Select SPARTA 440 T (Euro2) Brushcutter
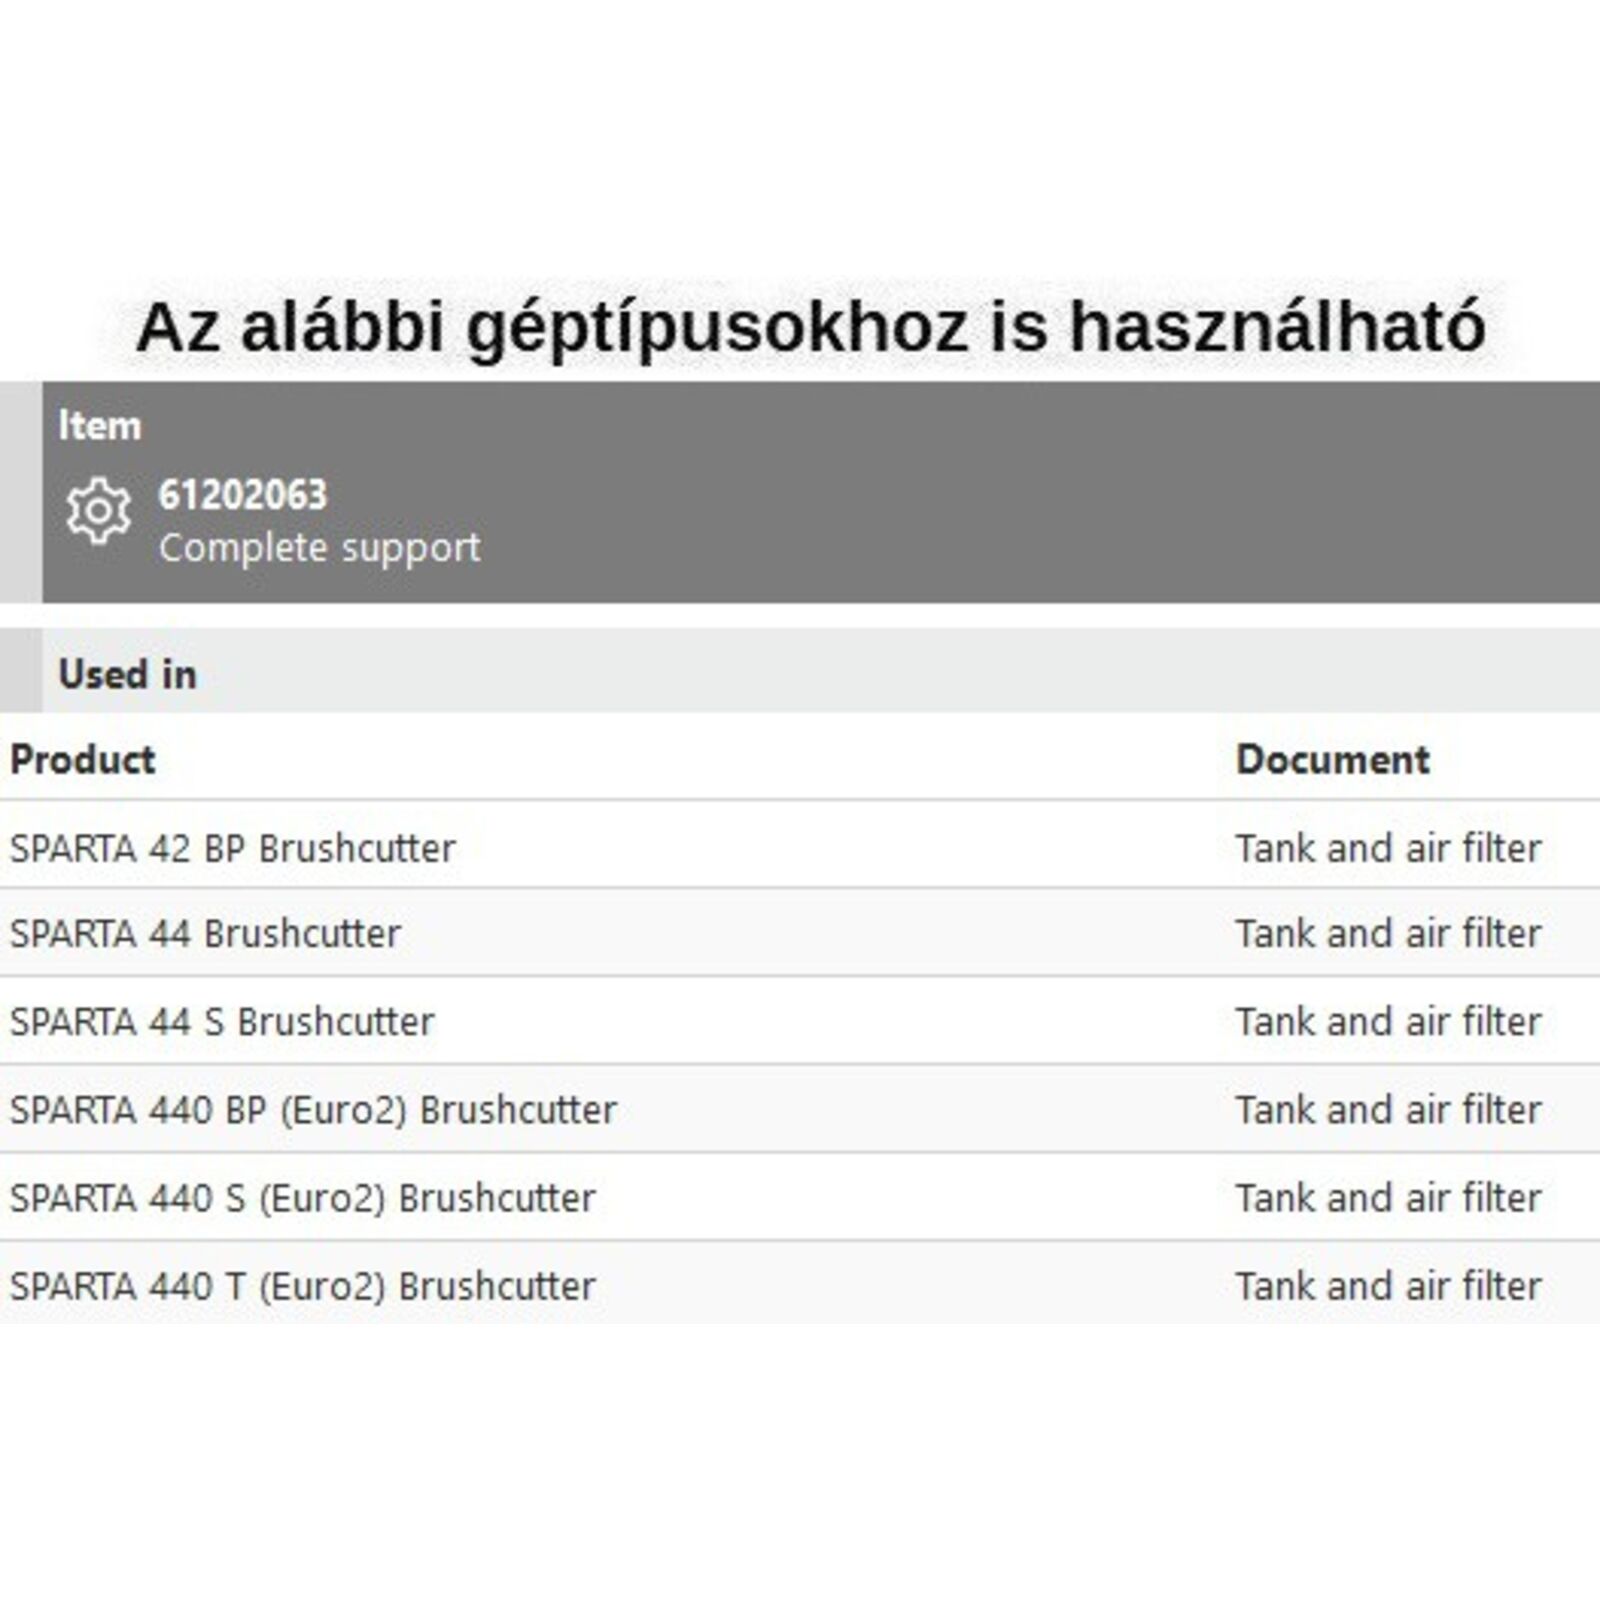Viewport: 1600px width, 1600px height. (302, 1286)
